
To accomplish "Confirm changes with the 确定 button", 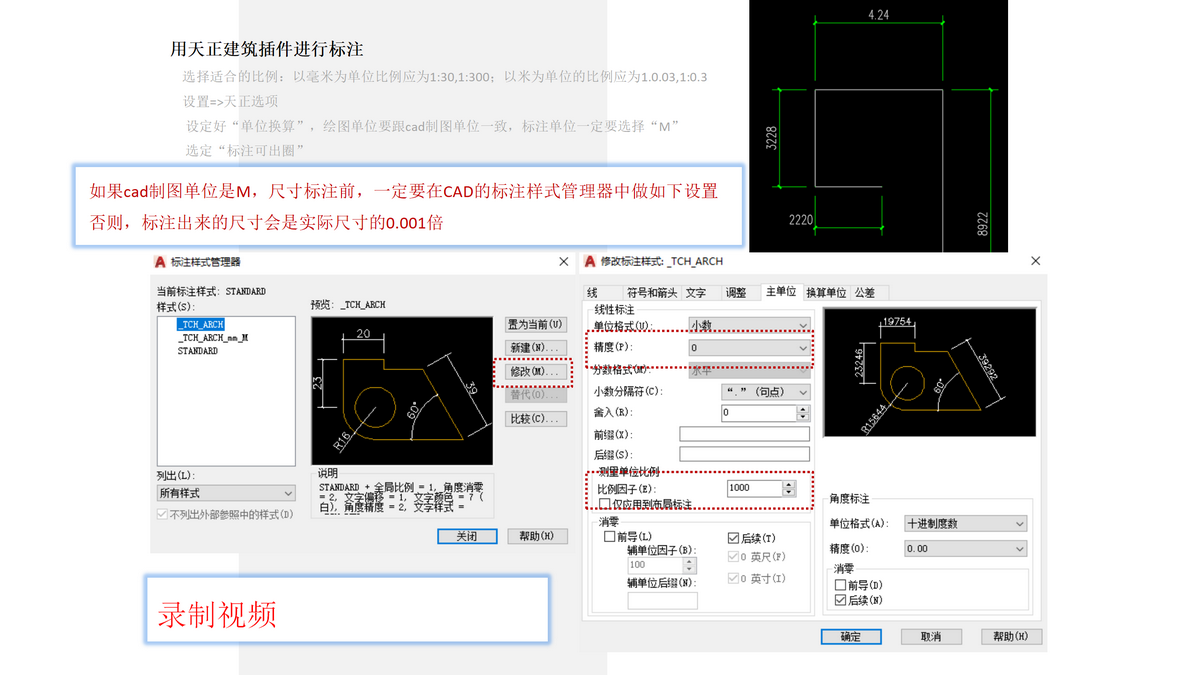I will click(x=851, y=637).
